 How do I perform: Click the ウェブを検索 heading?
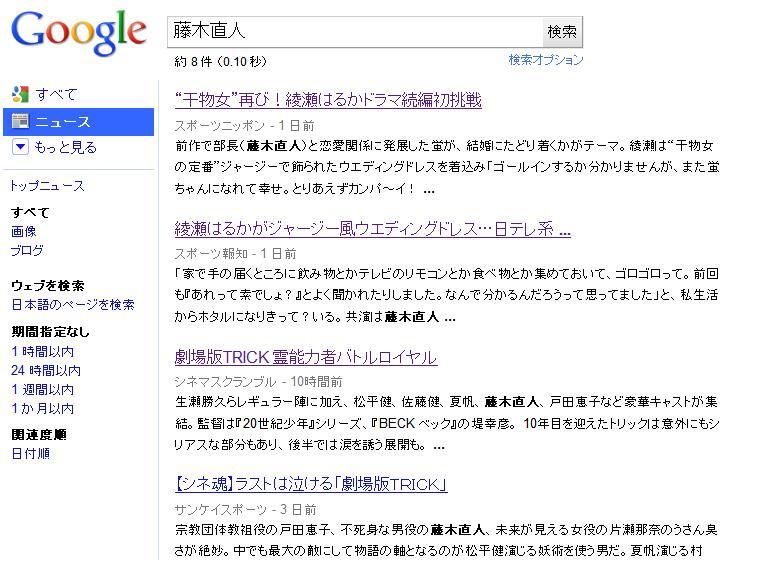[48, 286]
